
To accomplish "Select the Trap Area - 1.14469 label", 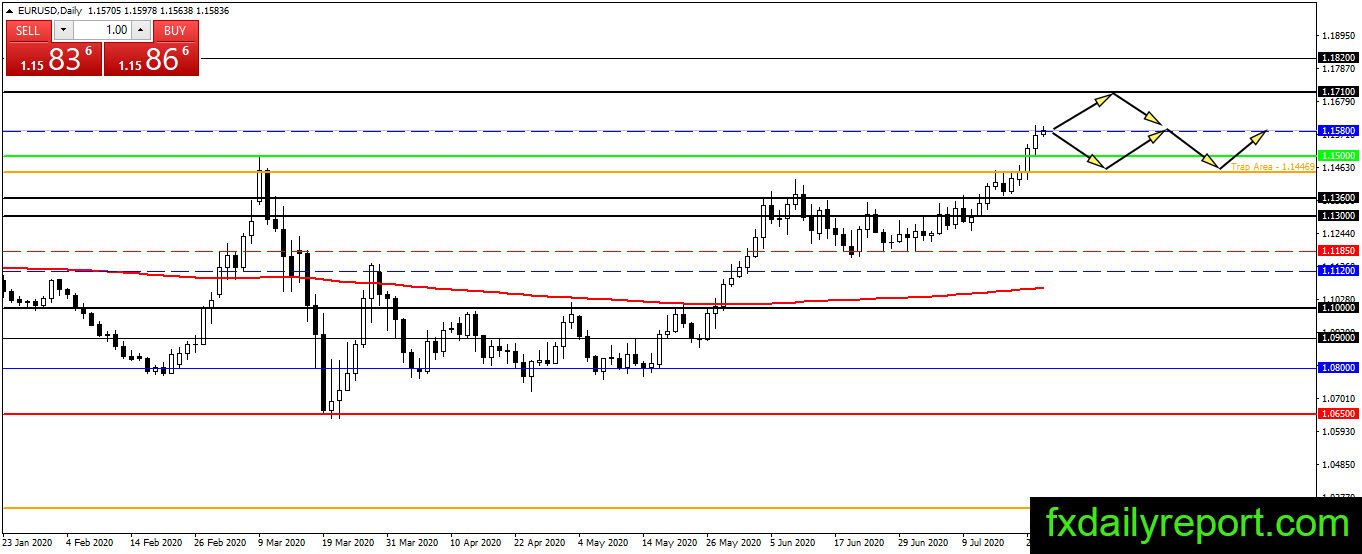I will (x=1273, y=167).
